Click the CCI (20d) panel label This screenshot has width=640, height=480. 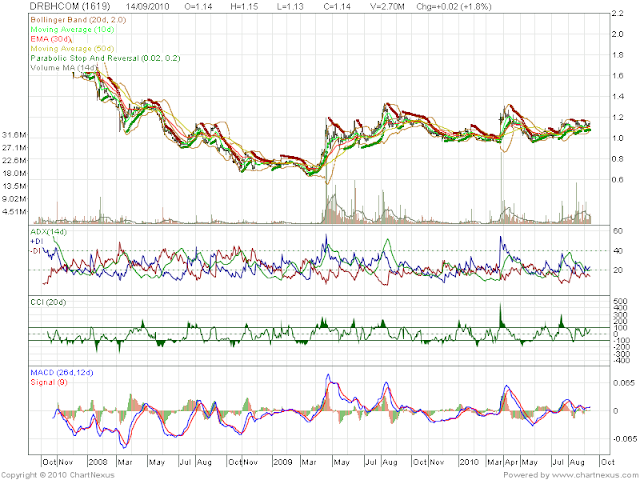coord(48,302)
